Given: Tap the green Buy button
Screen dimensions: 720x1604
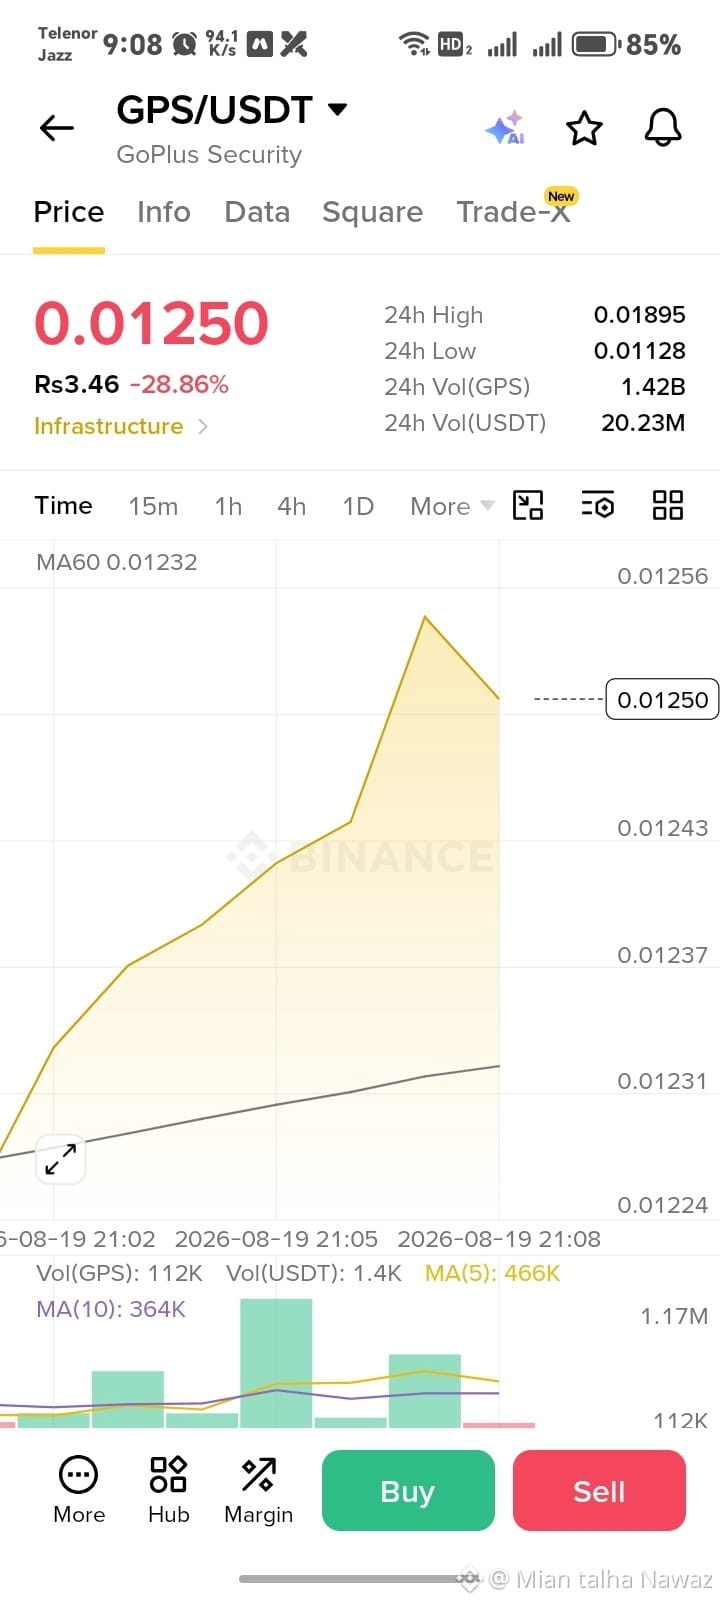Looking at the screenshot, I should tap(408, 1490).
